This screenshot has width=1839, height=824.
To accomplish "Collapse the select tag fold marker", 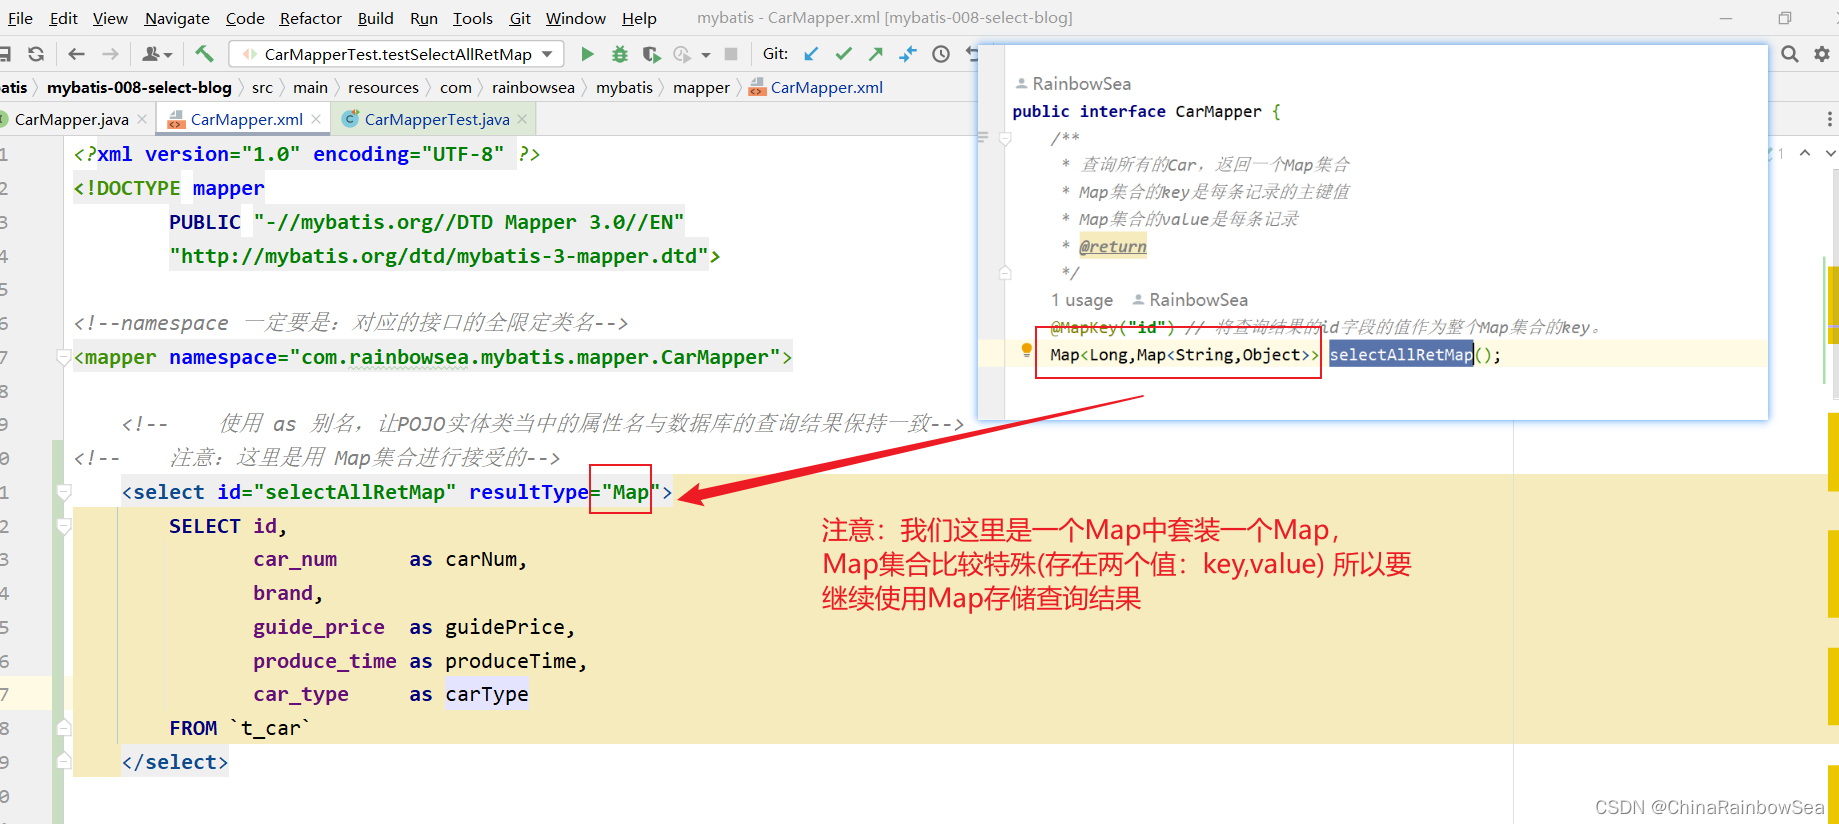I will pos(64,492).
